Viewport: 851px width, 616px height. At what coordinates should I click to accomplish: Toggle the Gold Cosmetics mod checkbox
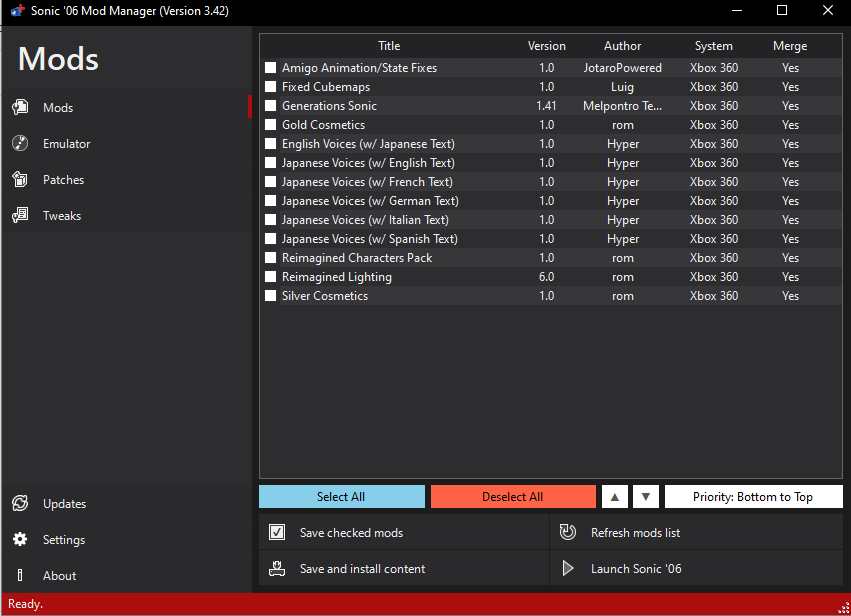(x=270, y=125)
